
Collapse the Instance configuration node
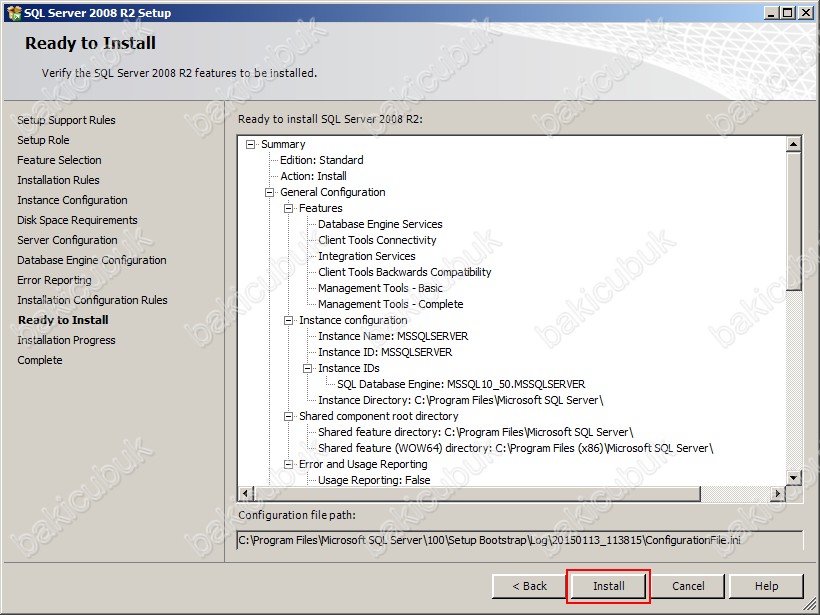click(289, 320)
